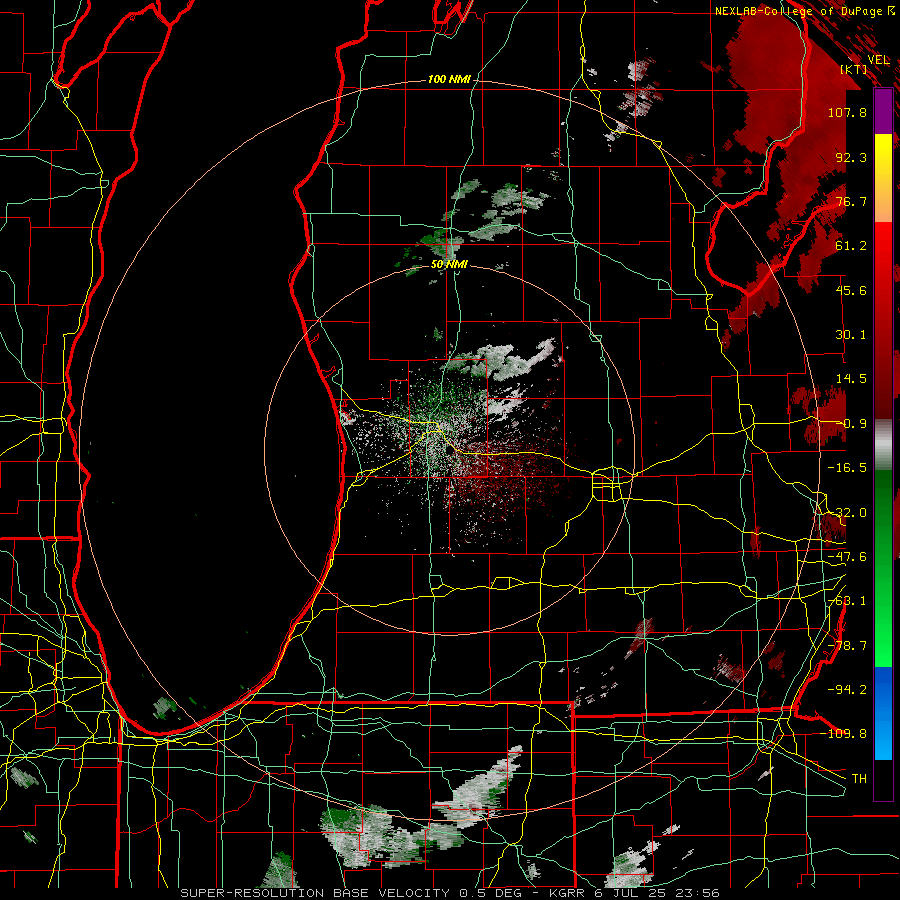Screen dimensions: 900x900
Task: Click the 100 NMI range ring label
Action: tap(449, 79)
